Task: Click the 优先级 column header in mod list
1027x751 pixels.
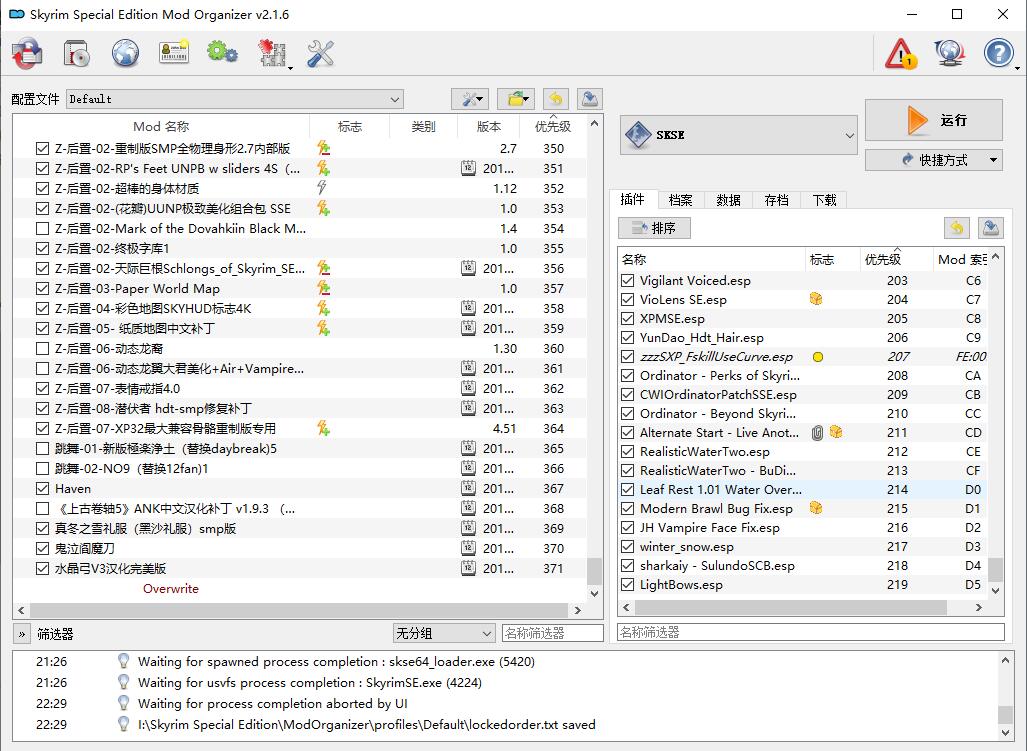Action: (x=552, y=126)
